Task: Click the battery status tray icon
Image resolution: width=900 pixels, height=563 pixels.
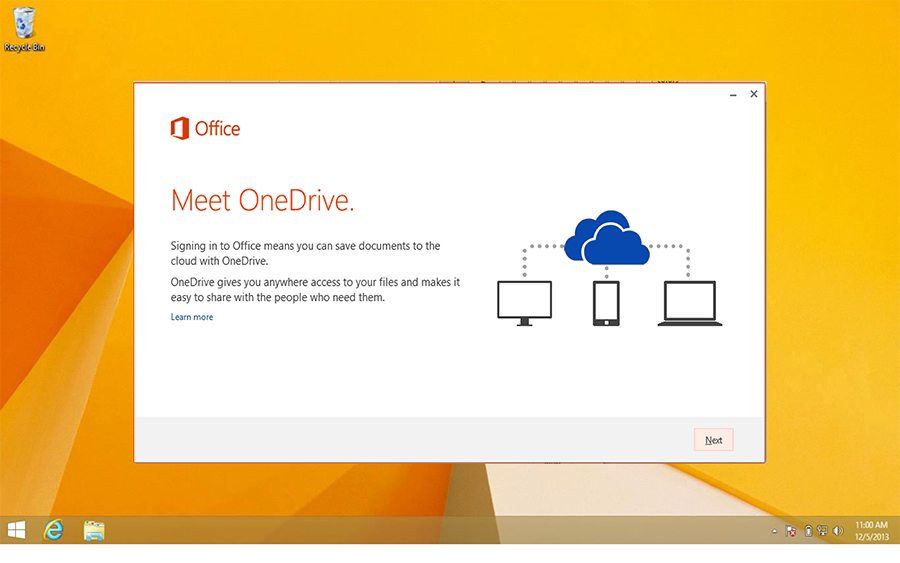Action: click(x=808, y=531)
